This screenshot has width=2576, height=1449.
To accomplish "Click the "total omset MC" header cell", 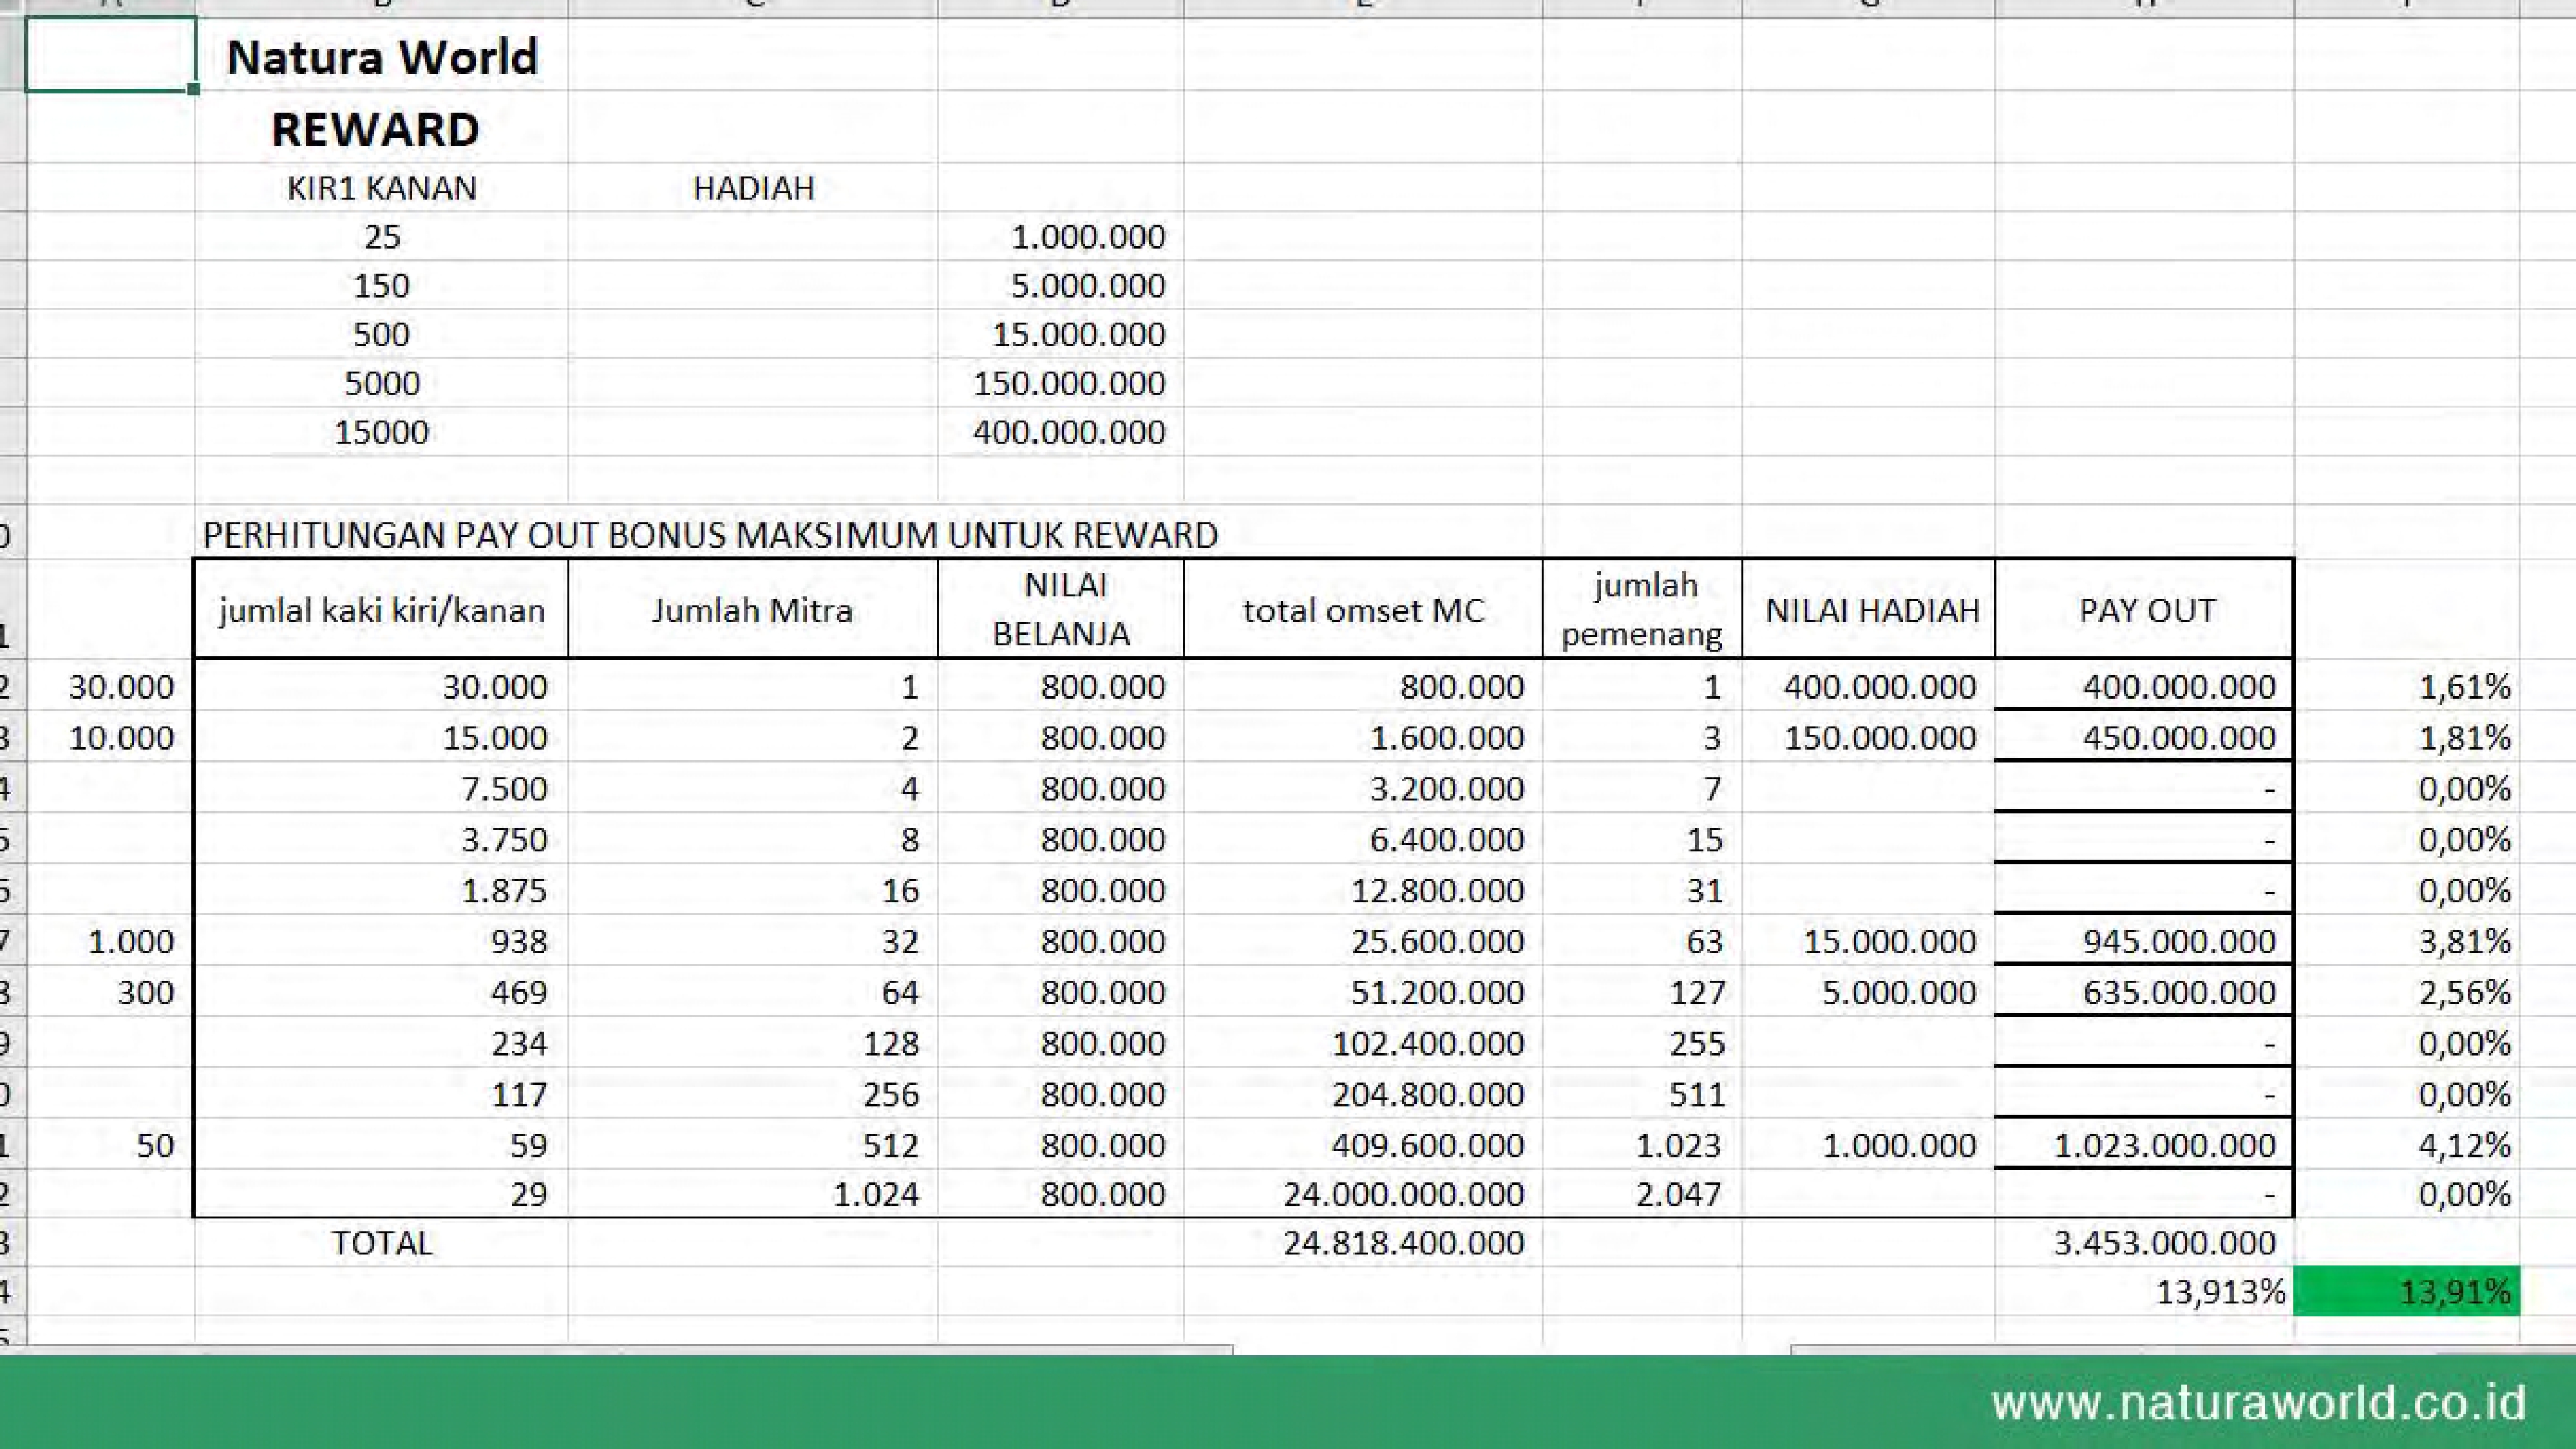I will pos(1363,609).
